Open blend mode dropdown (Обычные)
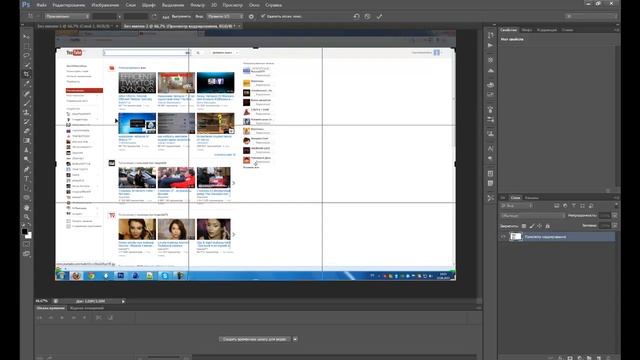This screenshot has height=360, width=640. pos(533,216)
